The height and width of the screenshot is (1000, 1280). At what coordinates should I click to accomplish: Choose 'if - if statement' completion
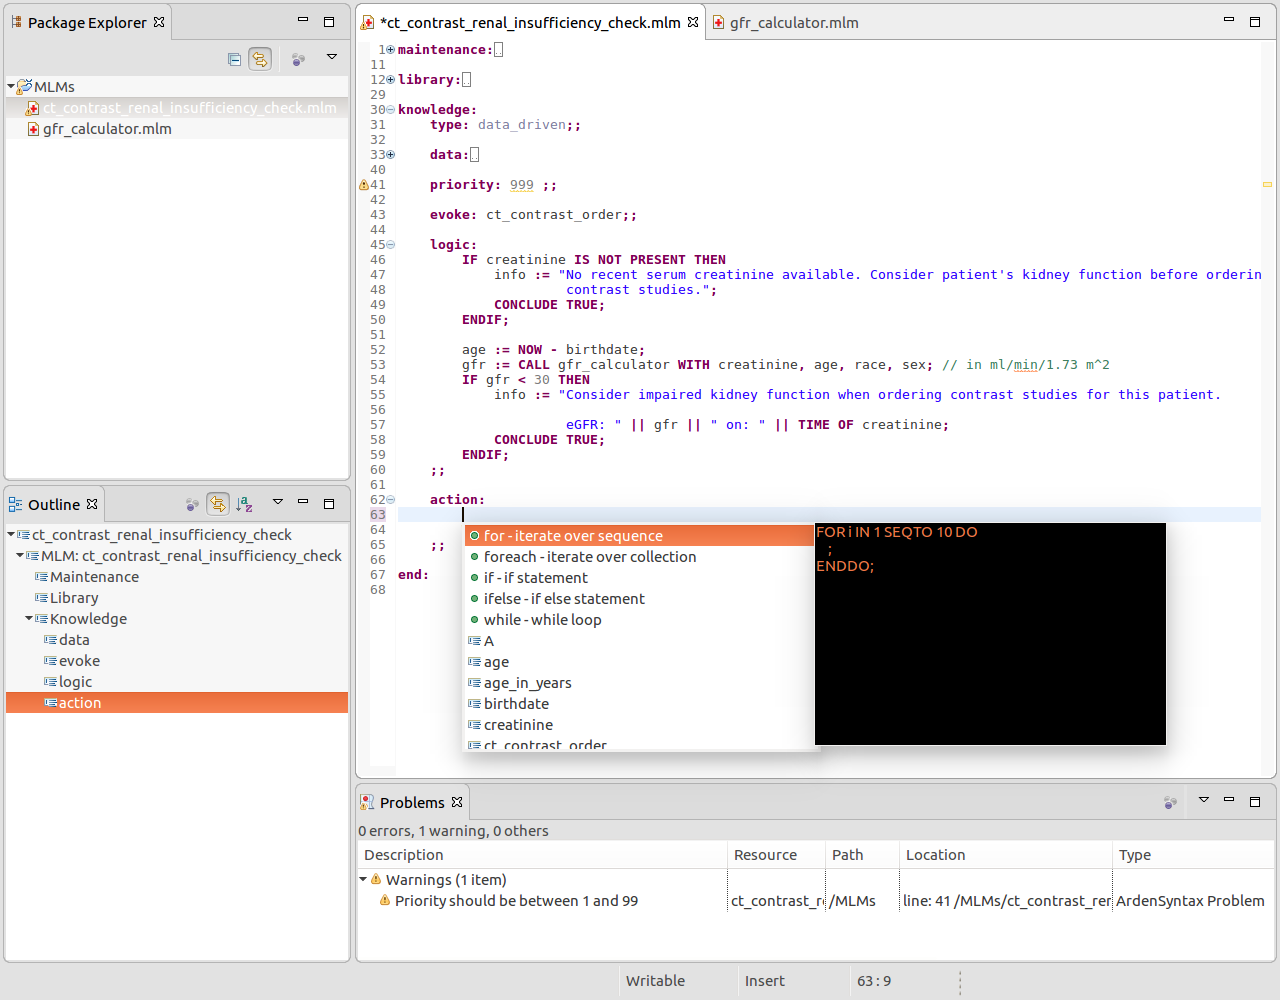click(639, 578)
